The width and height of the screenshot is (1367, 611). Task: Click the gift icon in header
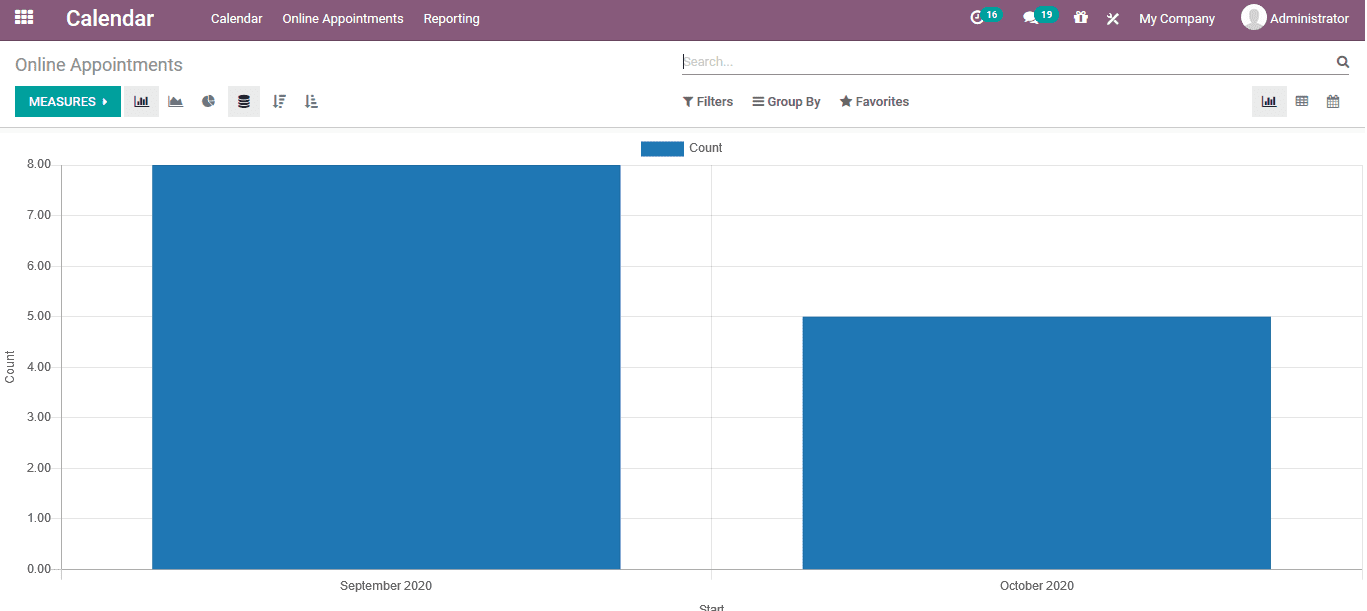[1080, 18]
